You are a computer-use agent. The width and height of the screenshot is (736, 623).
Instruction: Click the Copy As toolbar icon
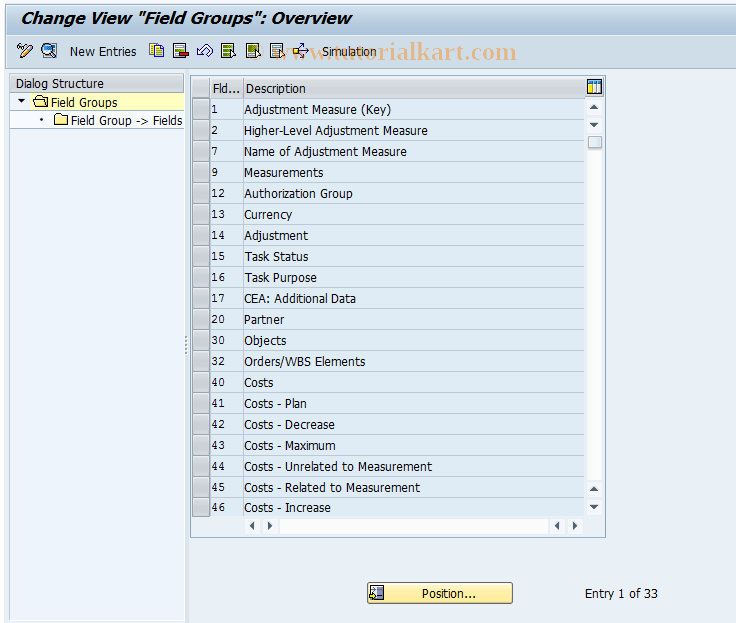(156, 50)
